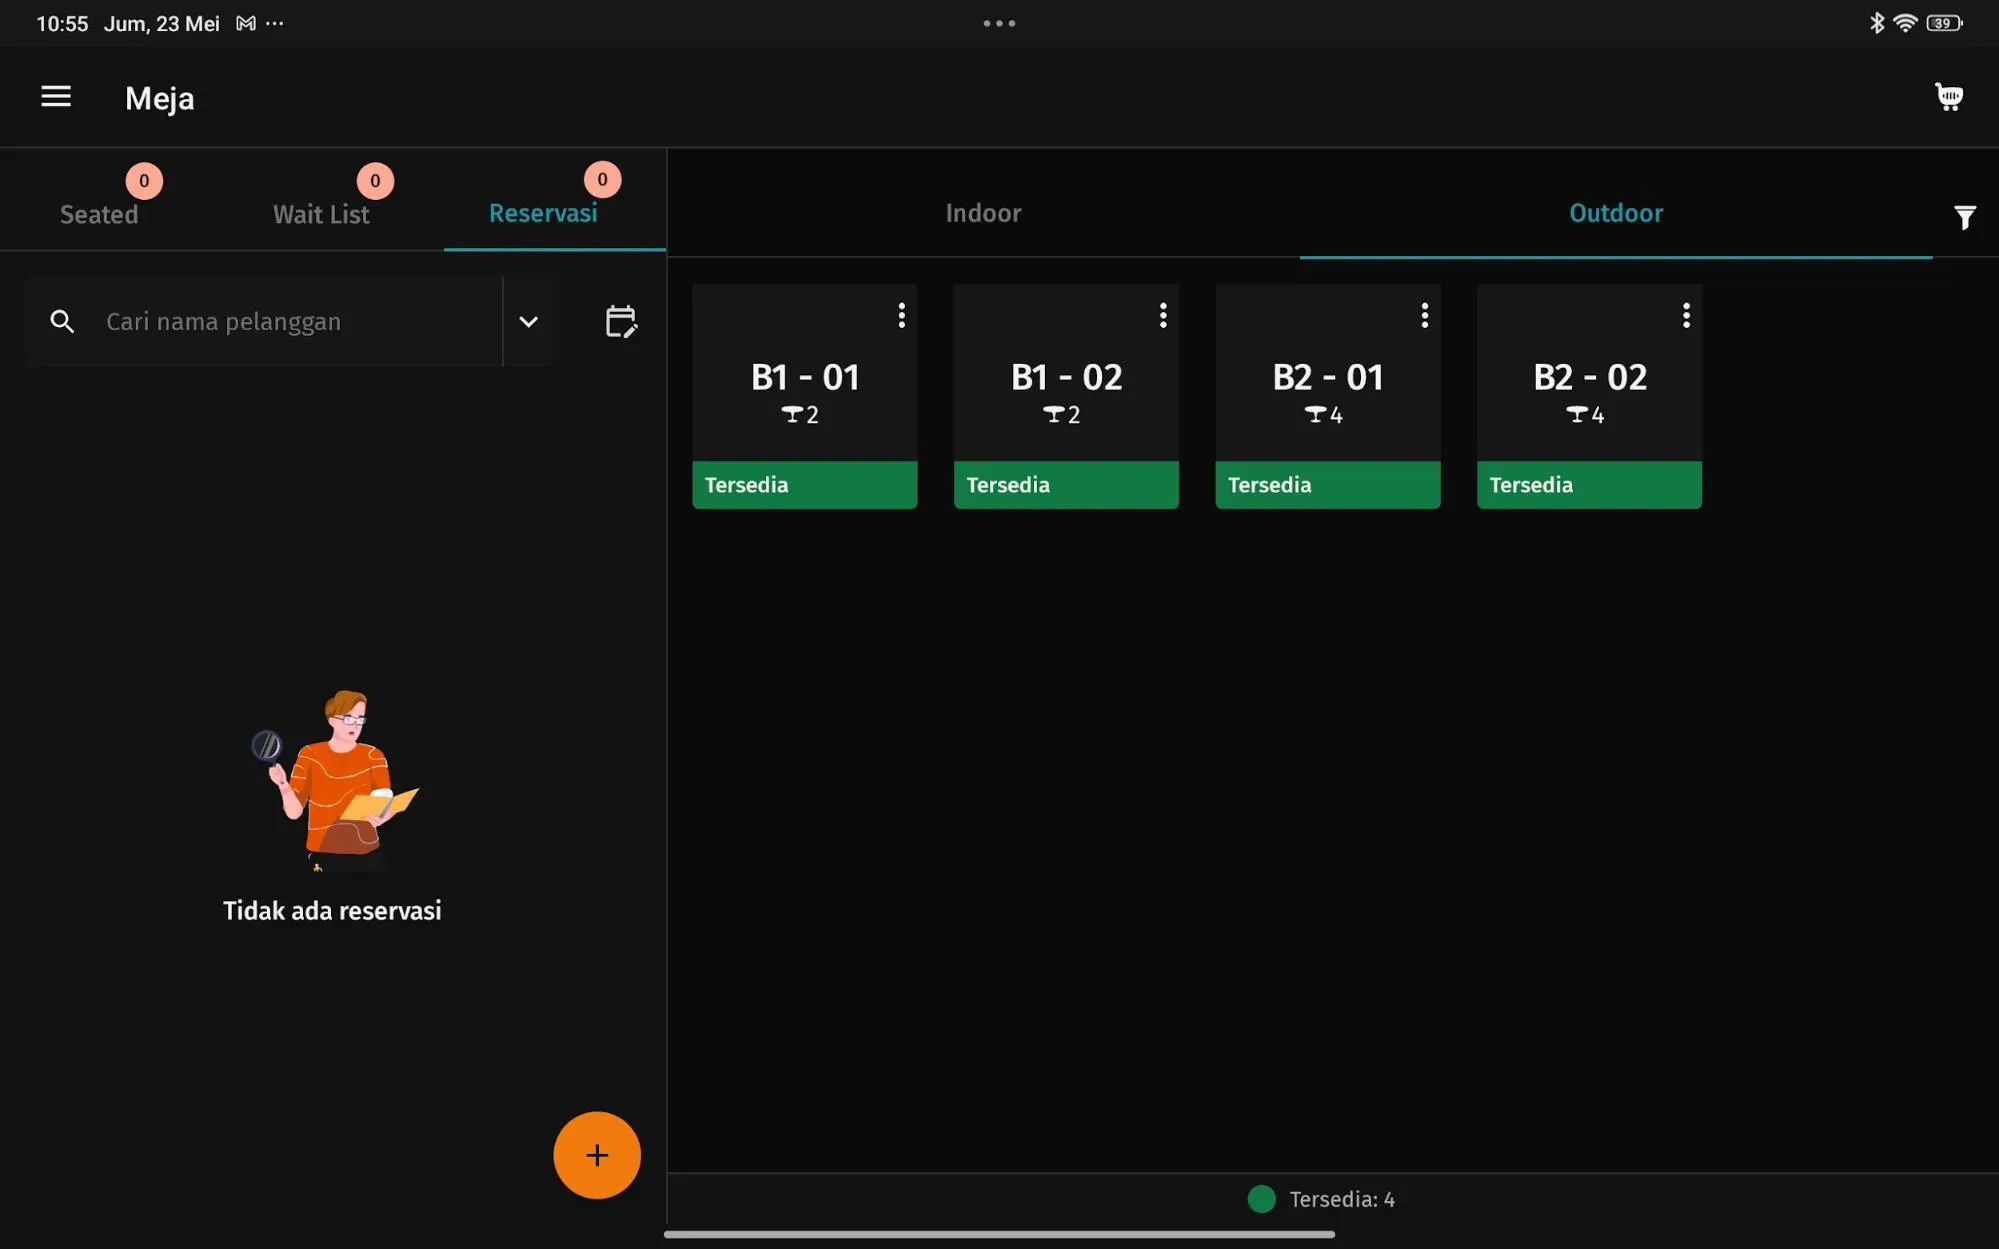Tap the Gmail notification icon in status bar

pyautogui.click(x=245, y=23)
